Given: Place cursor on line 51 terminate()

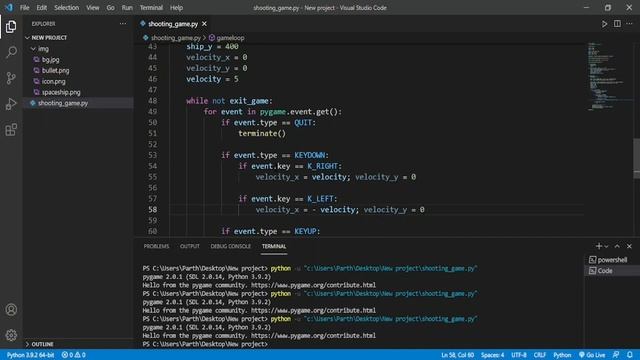Looking at the screenshot, I should (x=262, y=133).
